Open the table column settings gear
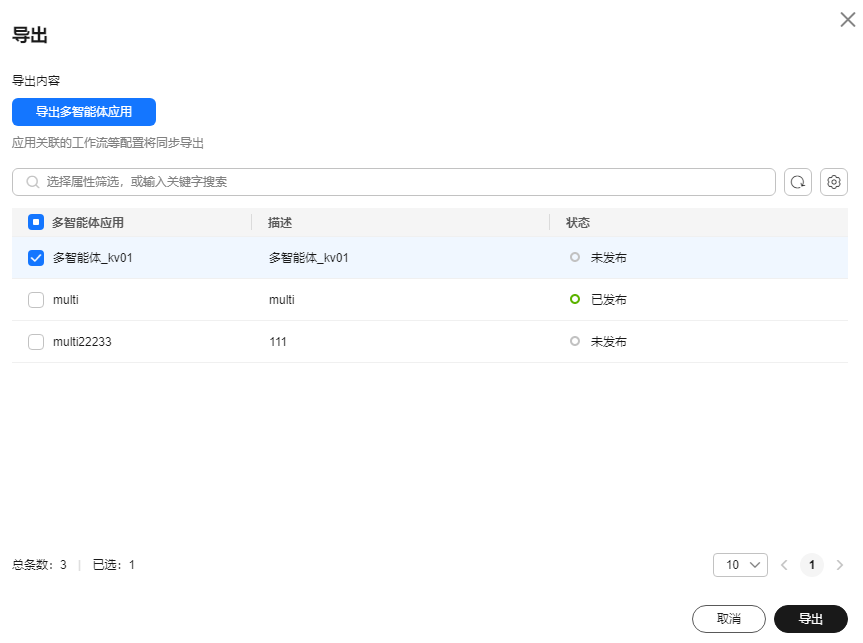863x643 pixels. click(833, 182)
